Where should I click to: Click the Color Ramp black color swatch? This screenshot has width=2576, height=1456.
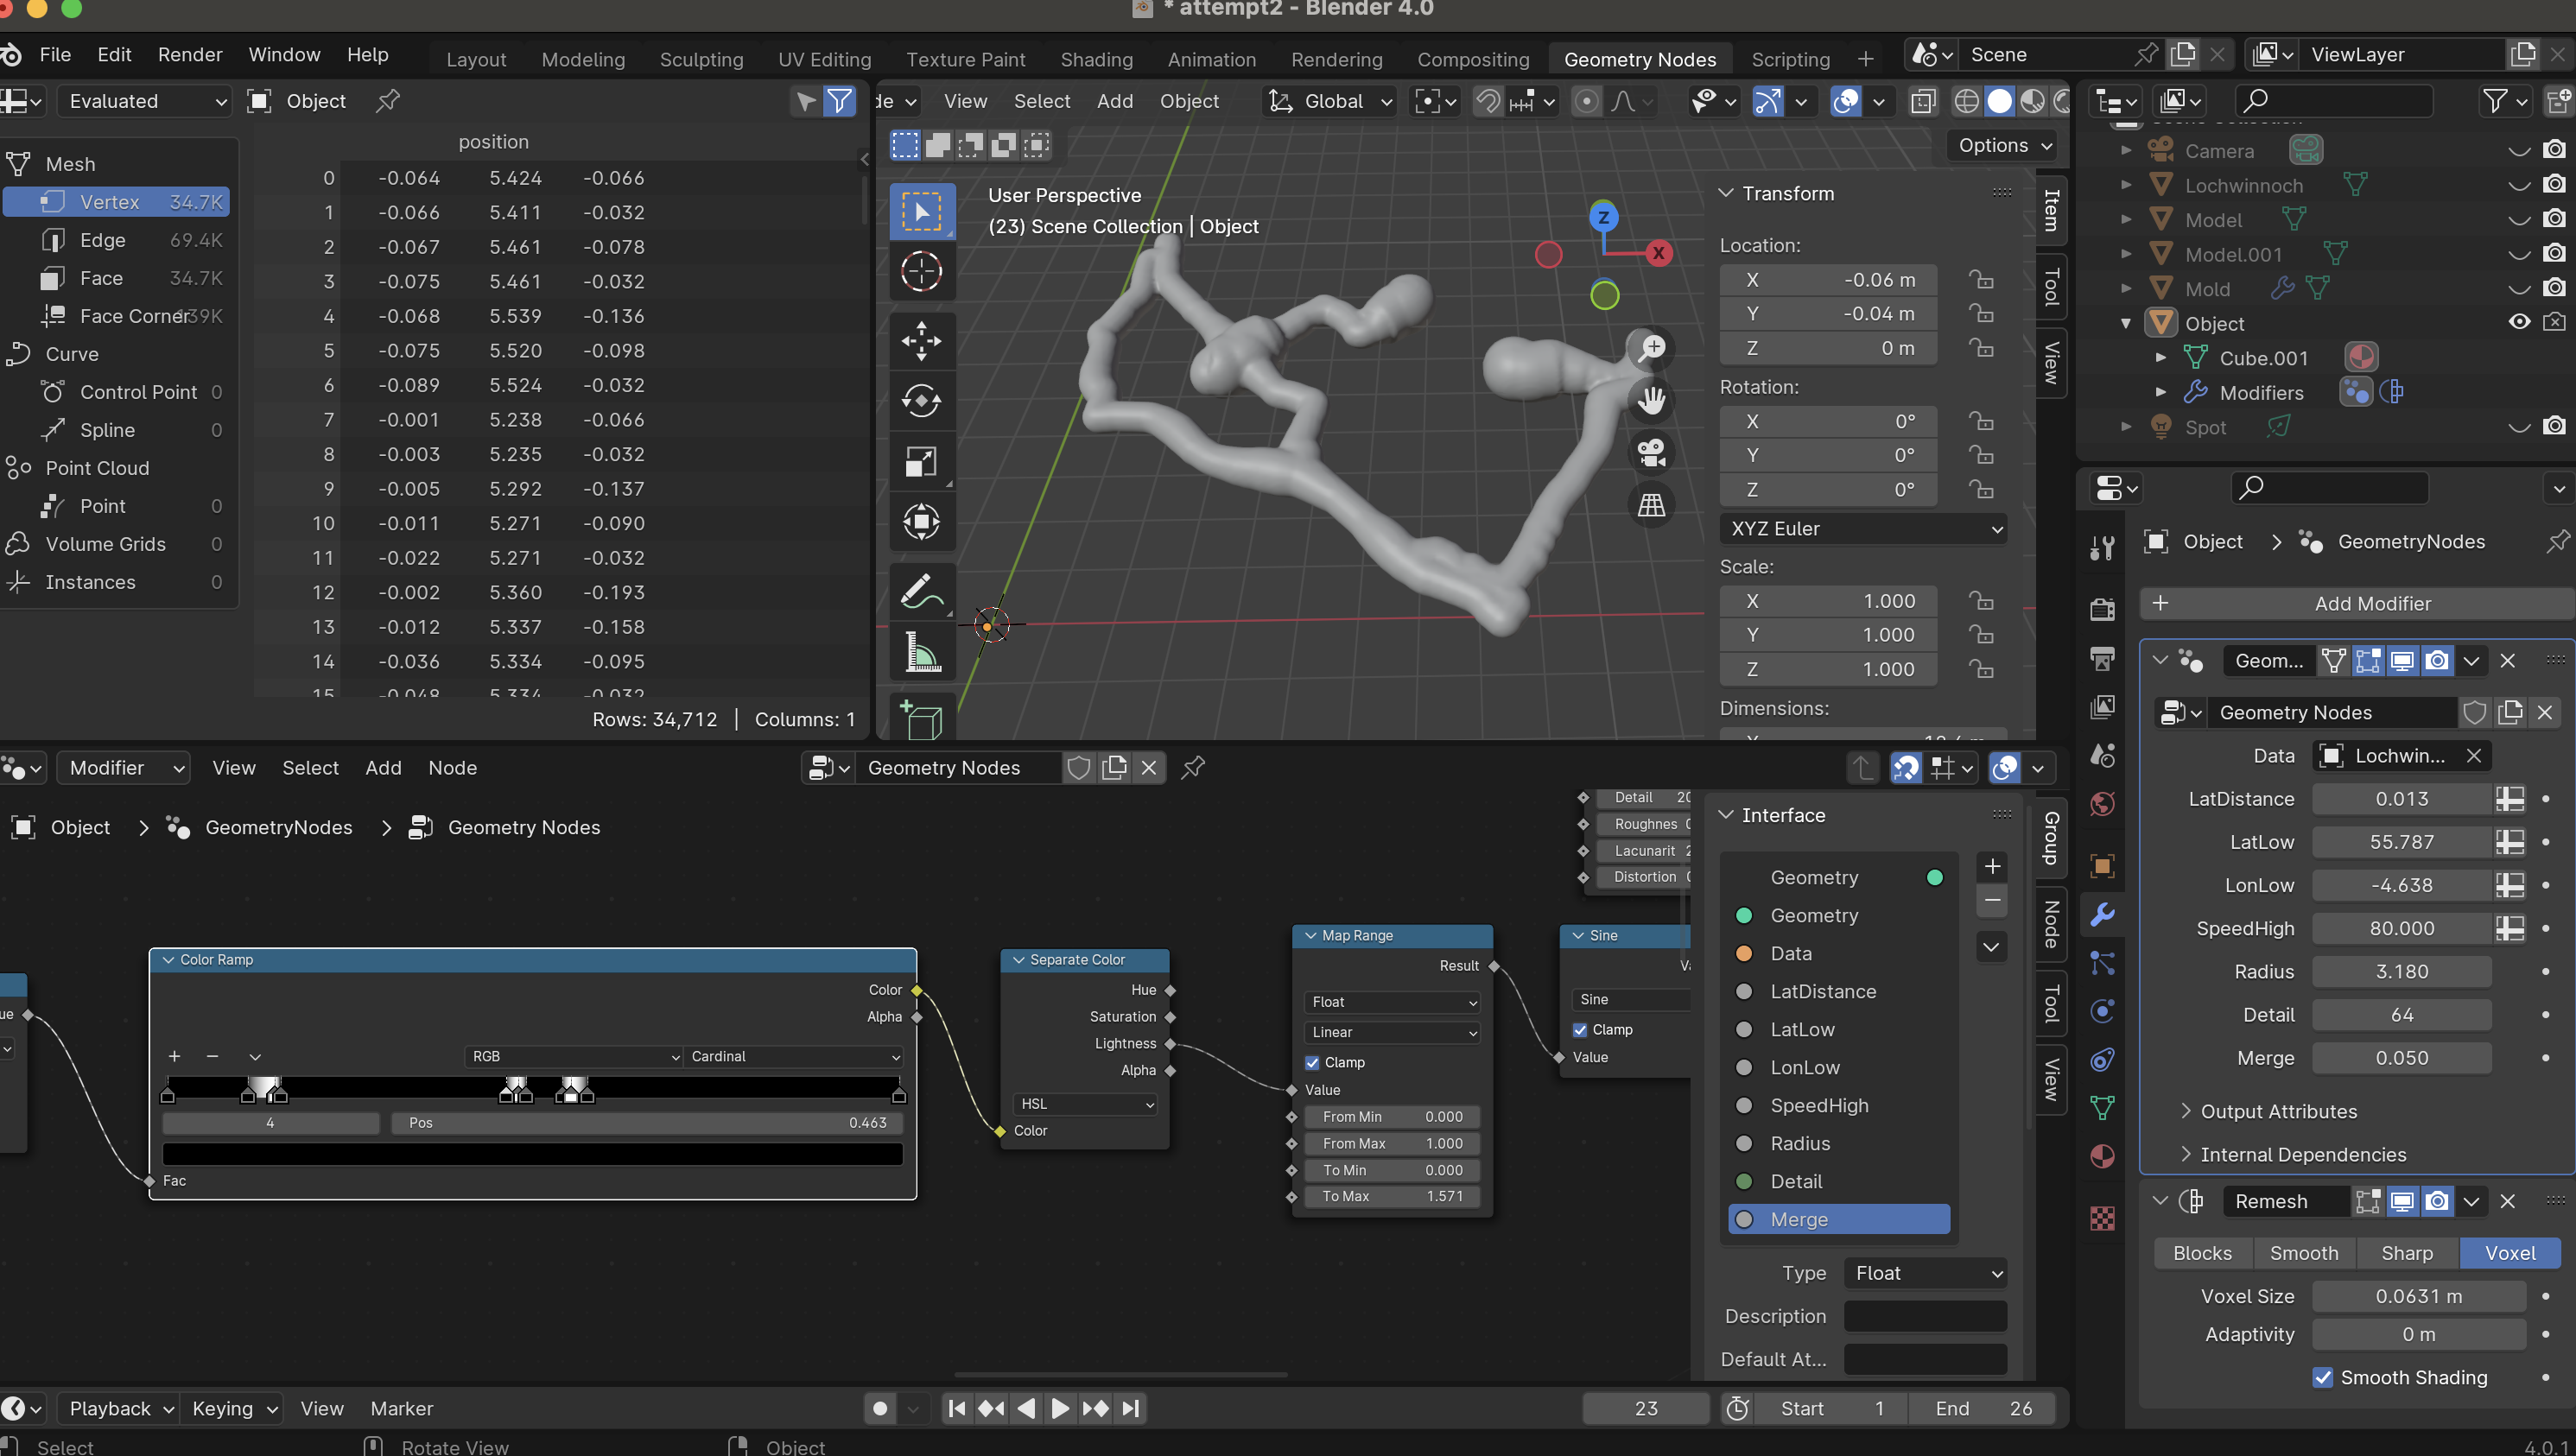[533, 1153]
